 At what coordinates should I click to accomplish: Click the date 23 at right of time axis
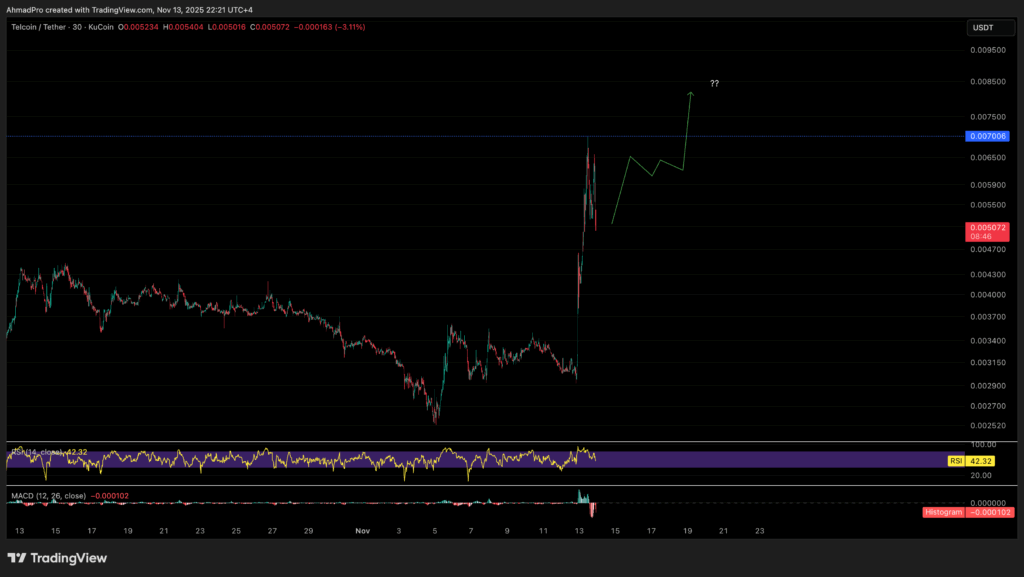(x=760, y=531)
